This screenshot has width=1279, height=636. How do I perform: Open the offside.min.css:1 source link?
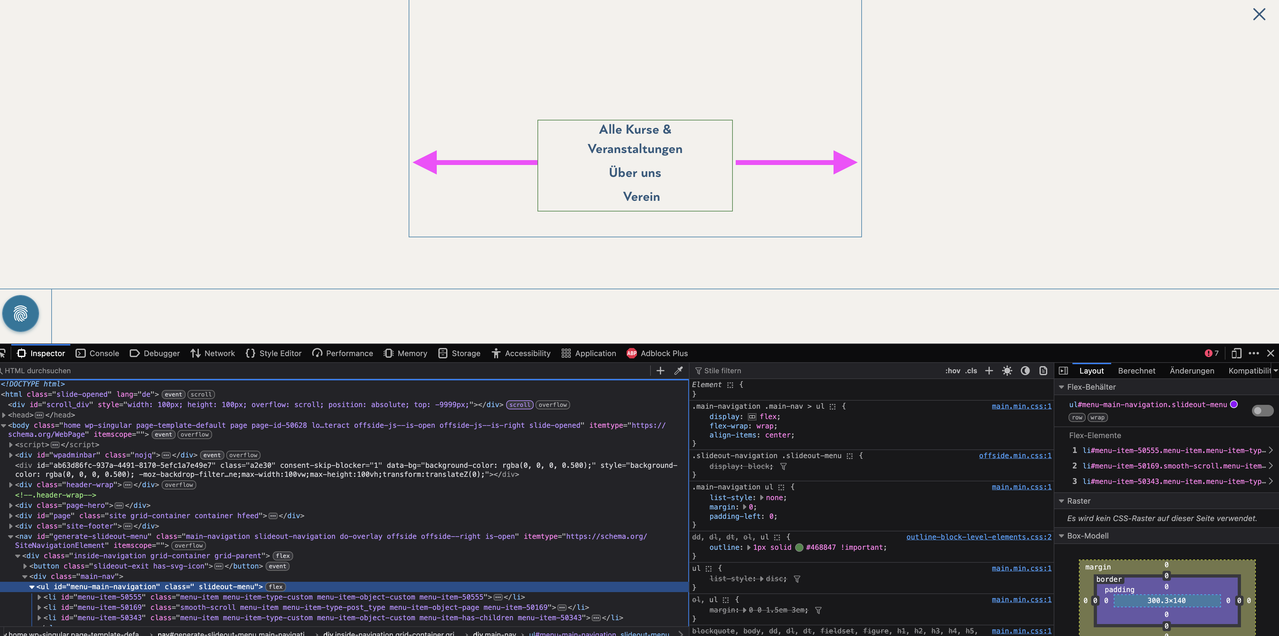(1015, 455)
